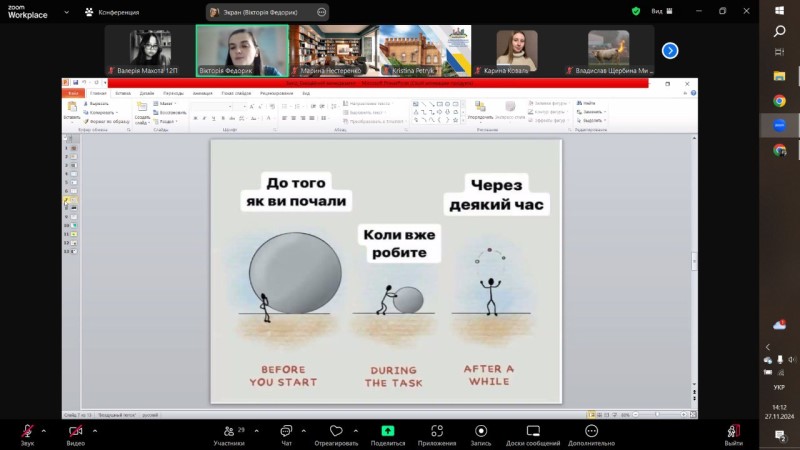
Task: Open Приложения apps
Action: click(x=437, y=435)
